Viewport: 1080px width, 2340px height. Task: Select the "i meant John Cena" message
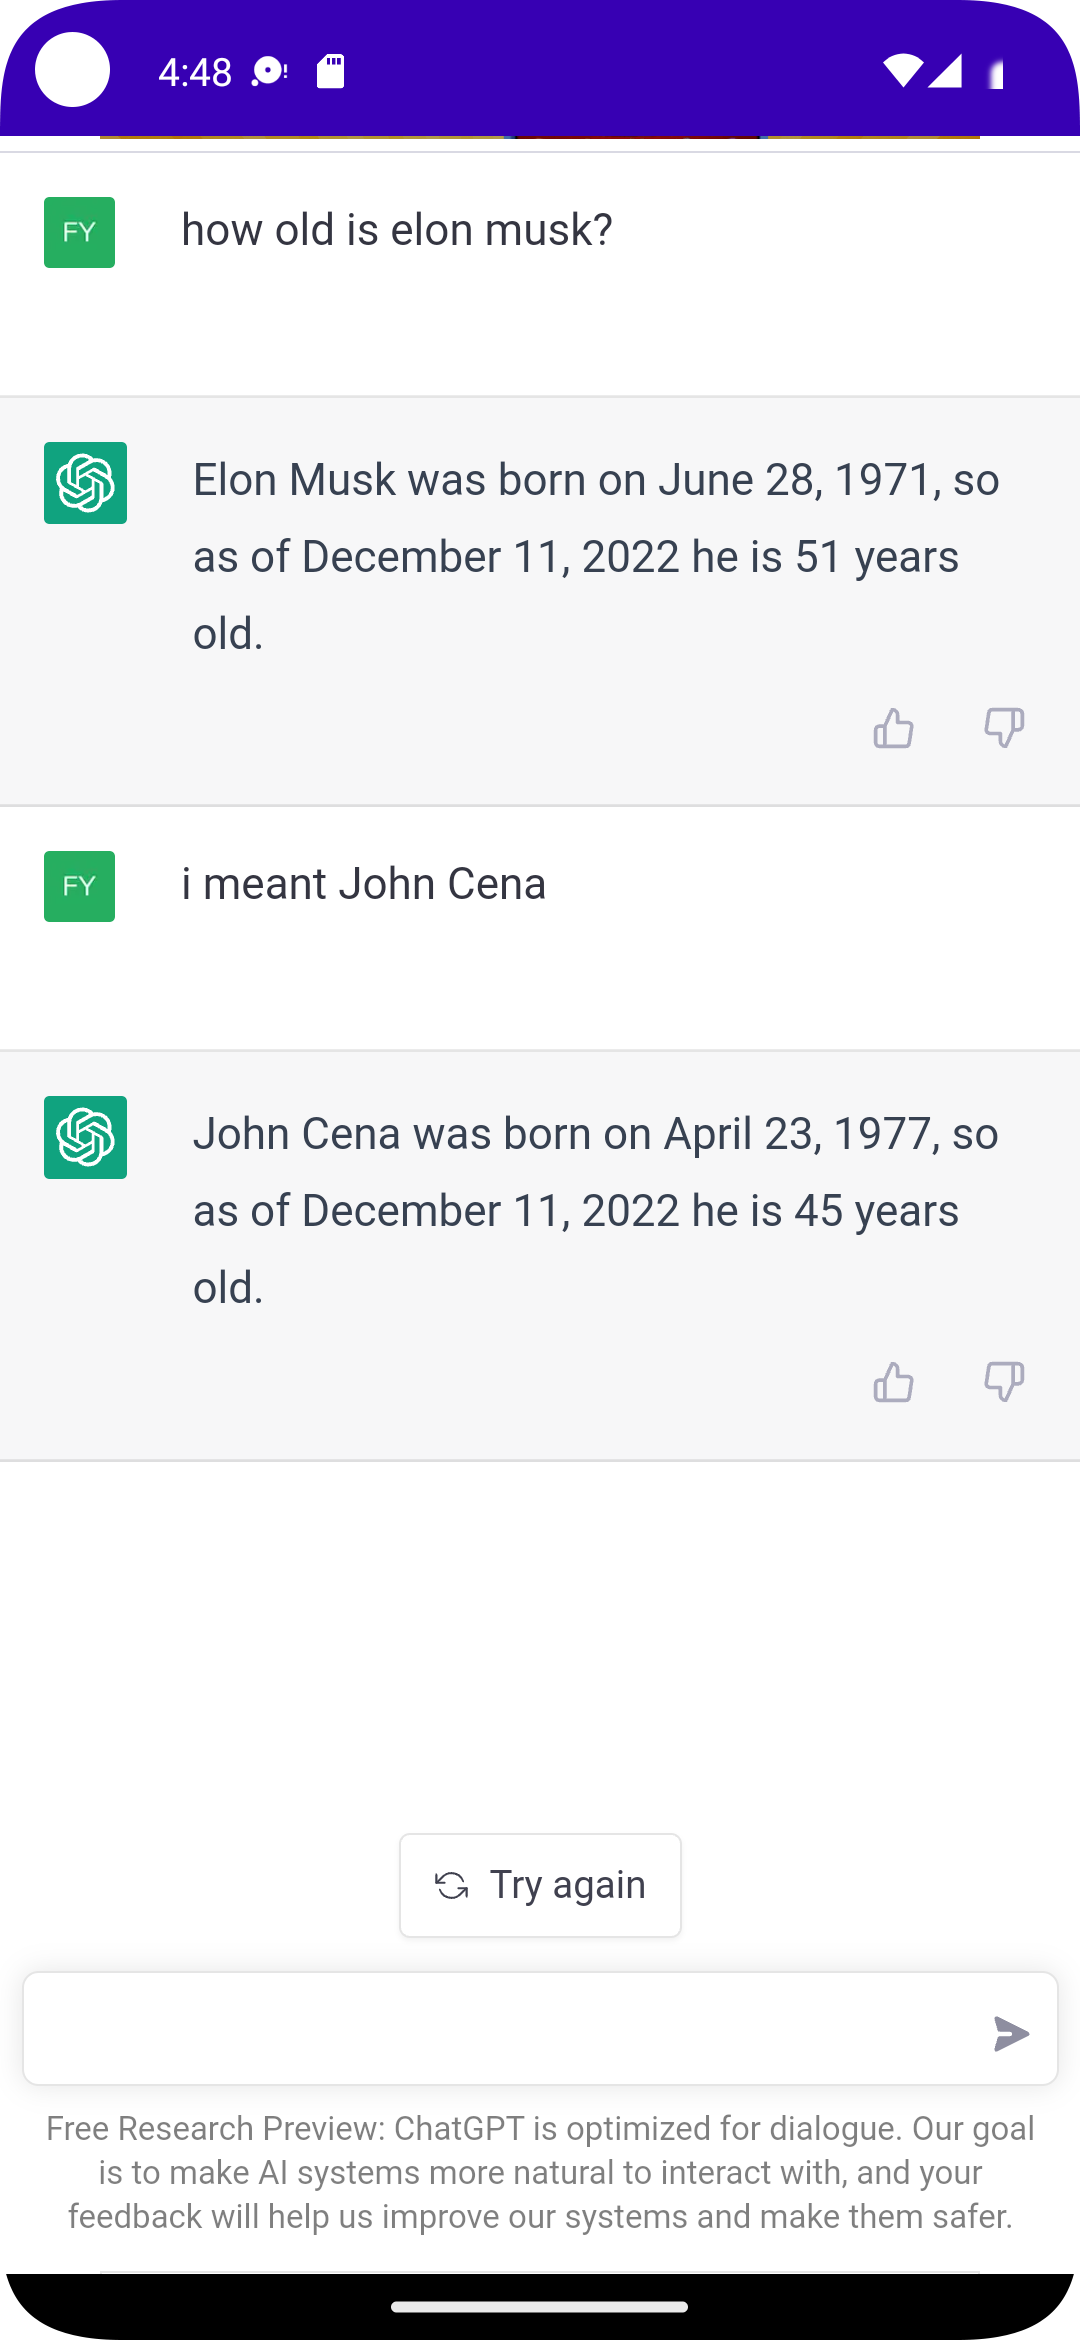(364, 884)
